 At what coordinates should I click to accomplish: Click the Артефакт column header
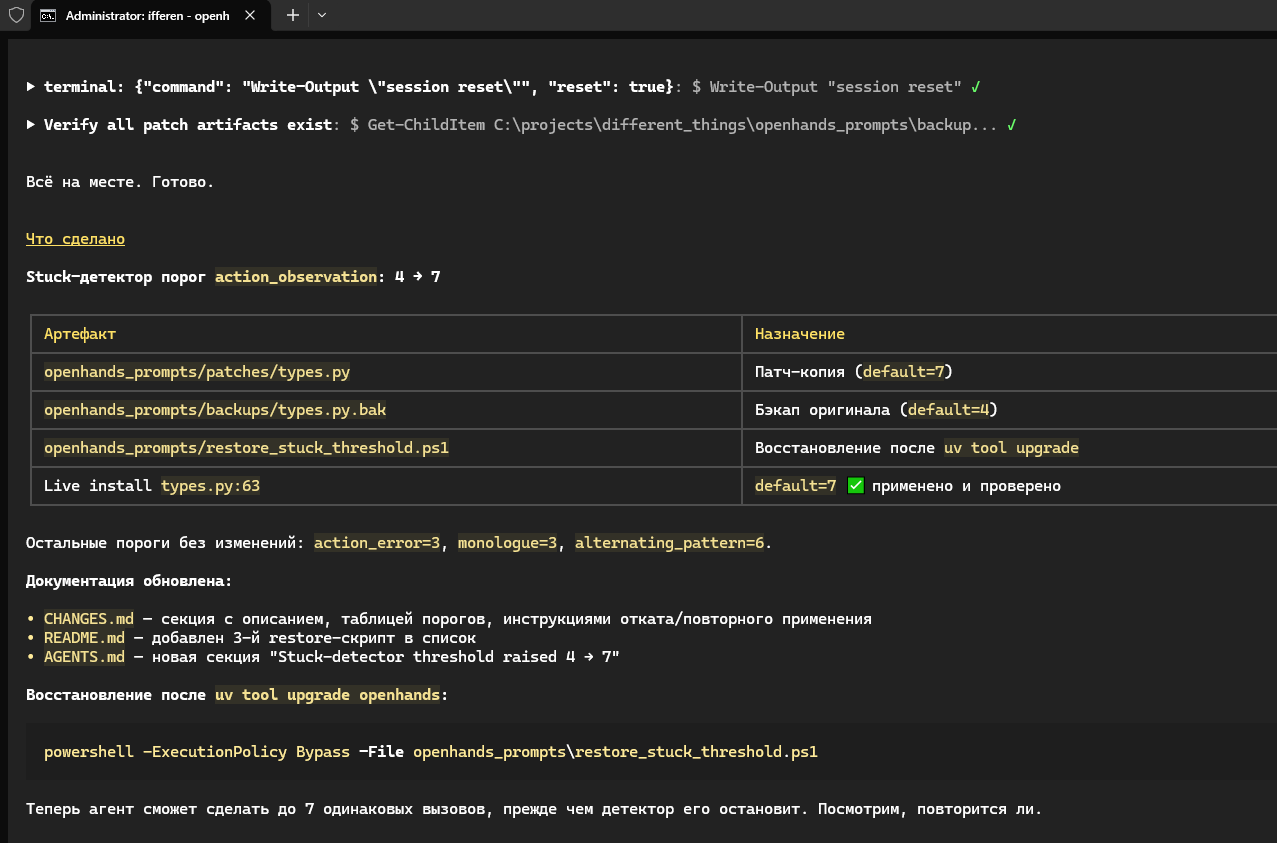point(80,334)
